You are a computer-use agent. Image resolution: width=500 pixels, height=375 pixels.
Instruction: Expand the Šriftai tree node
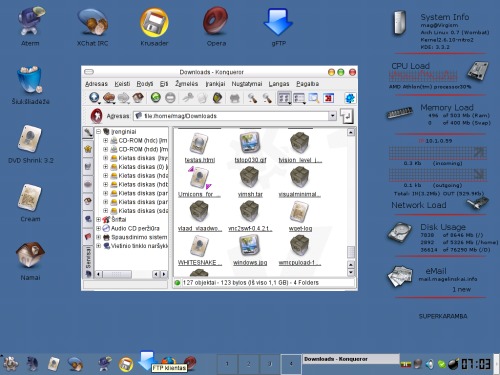click(x=99, y=219)
